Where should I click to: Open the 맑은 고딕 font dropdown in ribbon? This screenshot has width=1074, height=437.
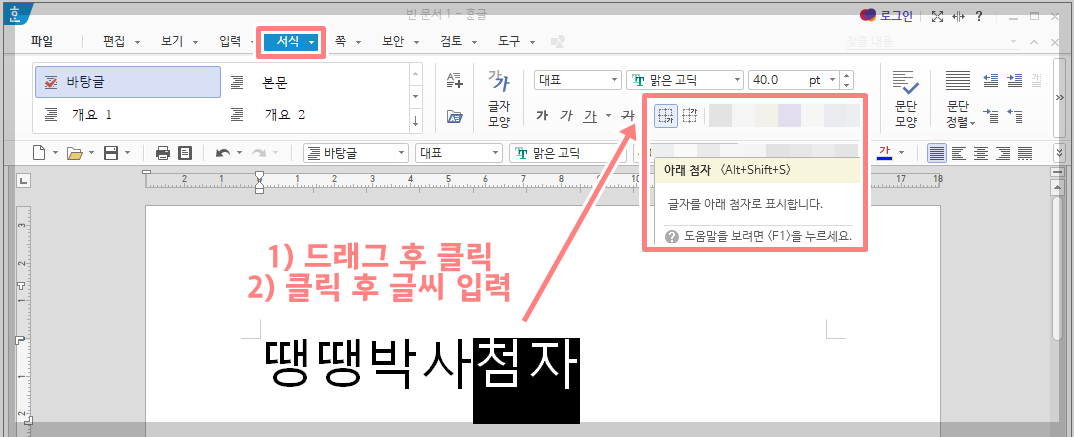(736, 80)
